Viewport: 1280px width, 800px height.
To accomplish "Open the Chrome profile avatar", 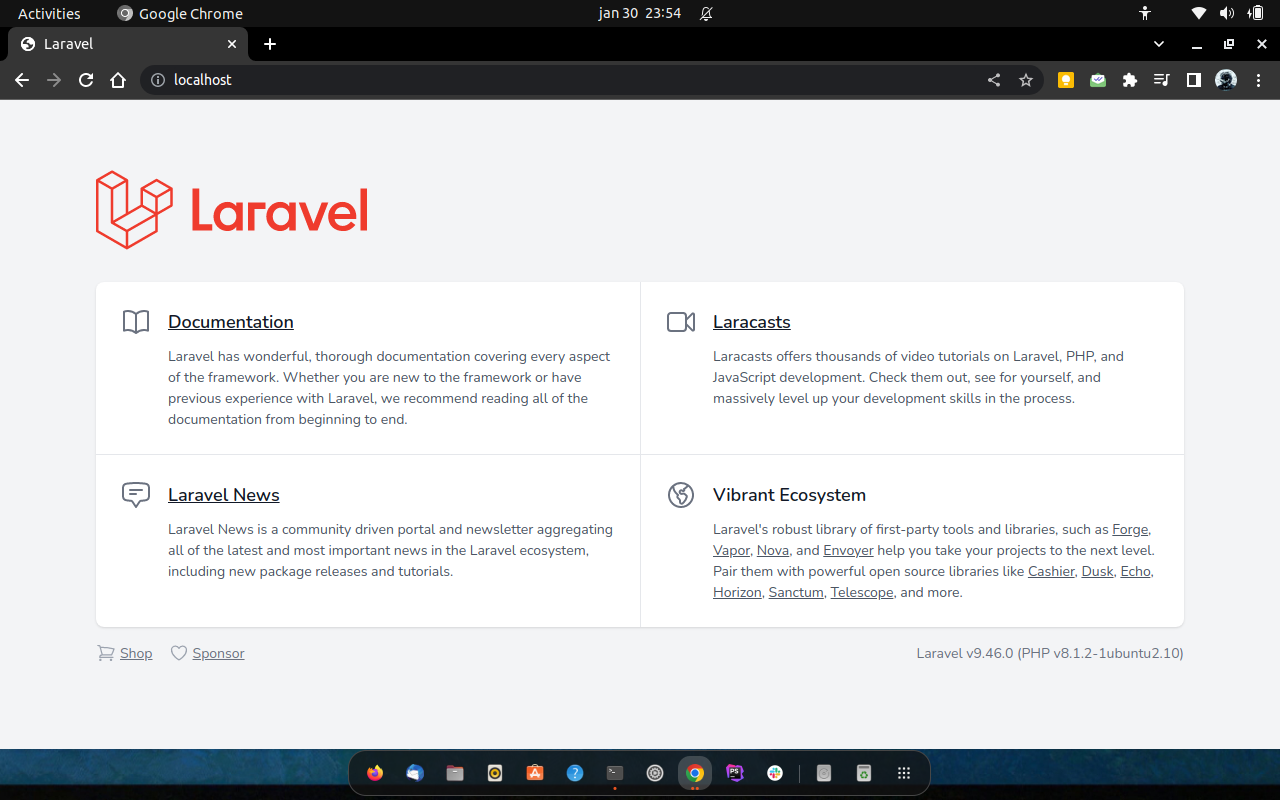I will (1226, 80).
